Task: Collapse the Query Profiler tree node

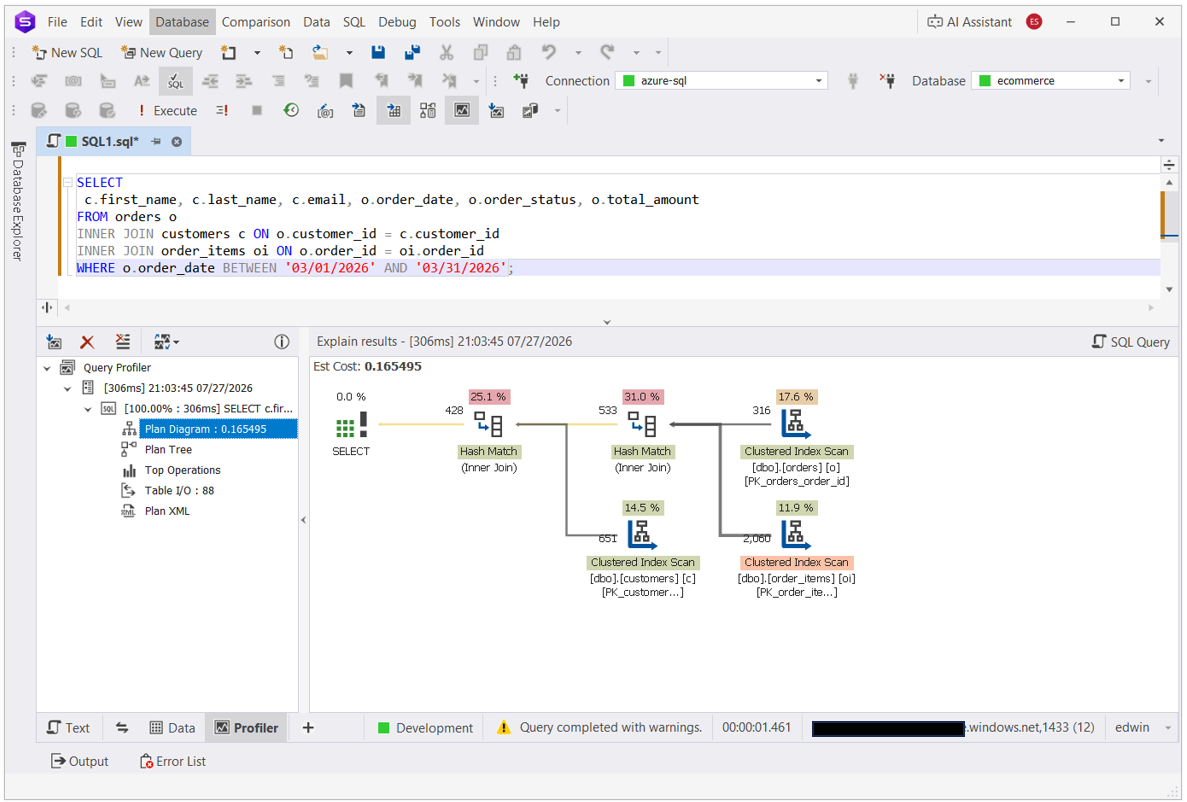Action: 47,368
